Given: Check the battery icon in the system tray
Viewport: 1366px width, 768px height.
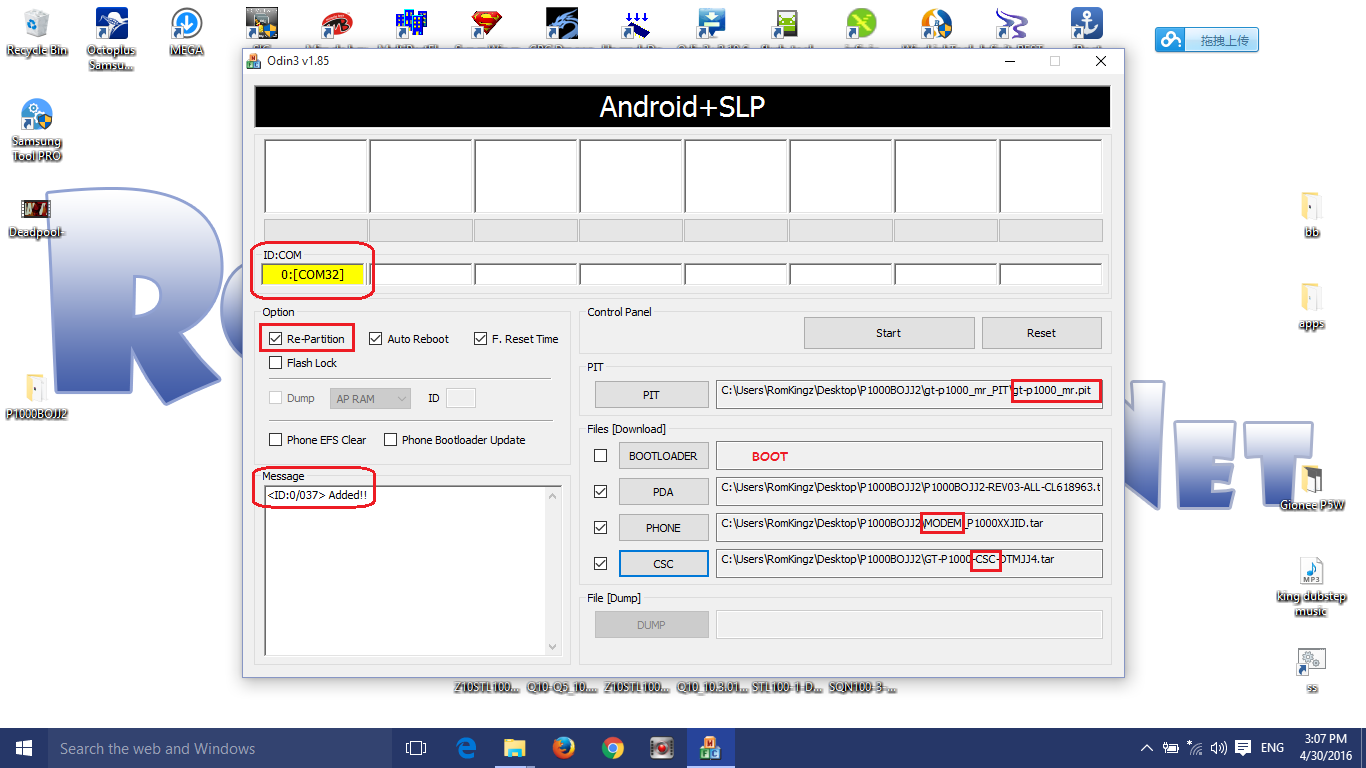Looking at the screenshot, I should click(x=1171, y=748).
